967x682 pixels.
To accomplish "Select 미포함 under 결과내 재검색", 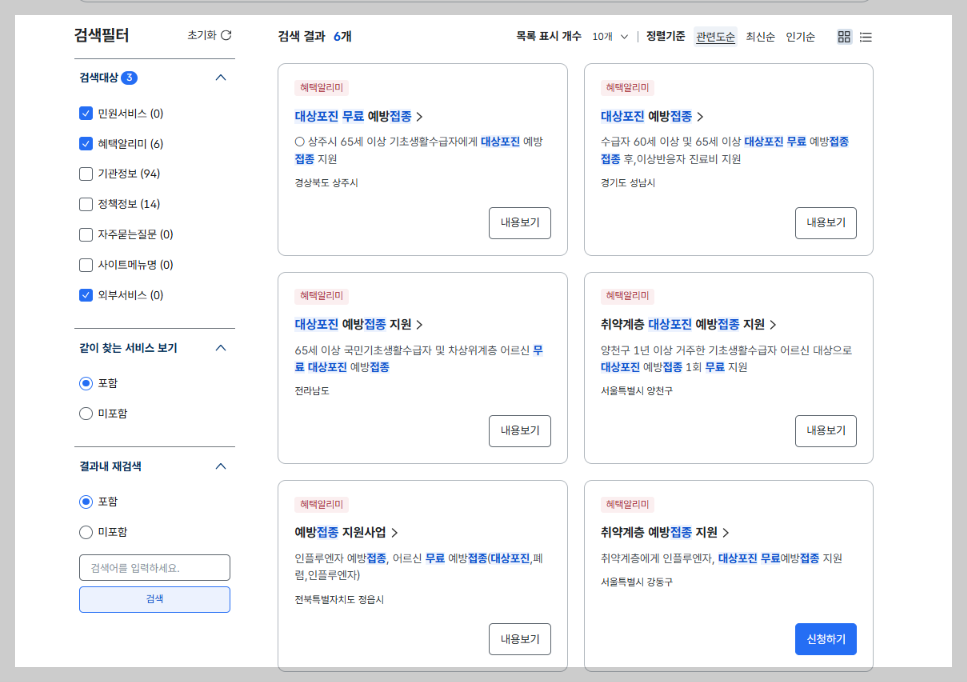I will (x=86, y=532).
